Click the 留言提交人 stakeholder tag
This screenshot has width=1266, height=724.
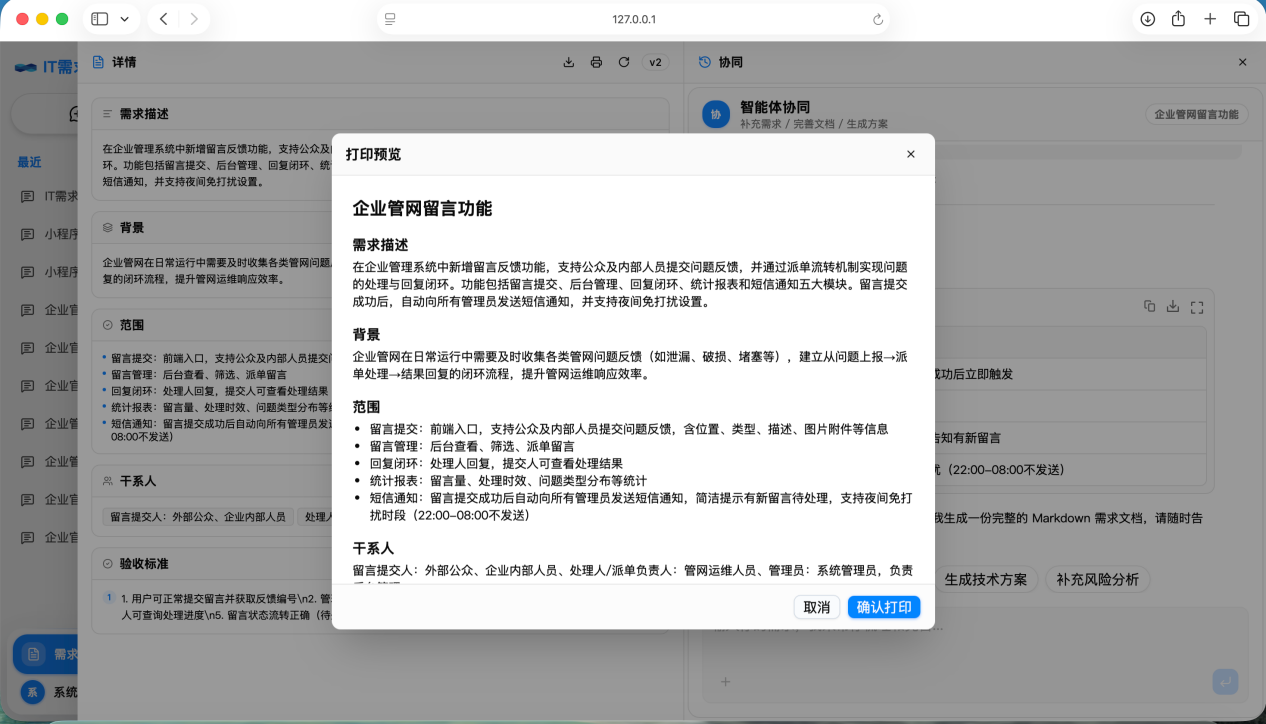point(198,517)
